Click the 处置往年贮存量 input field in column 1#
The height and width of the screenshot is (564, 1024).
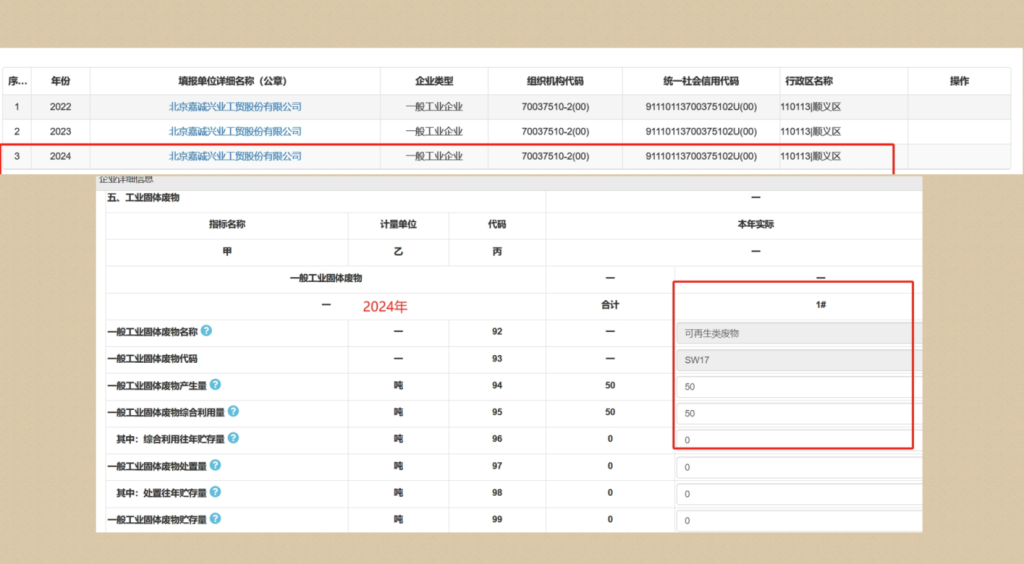pyautogui.click(x=797, y=494)
